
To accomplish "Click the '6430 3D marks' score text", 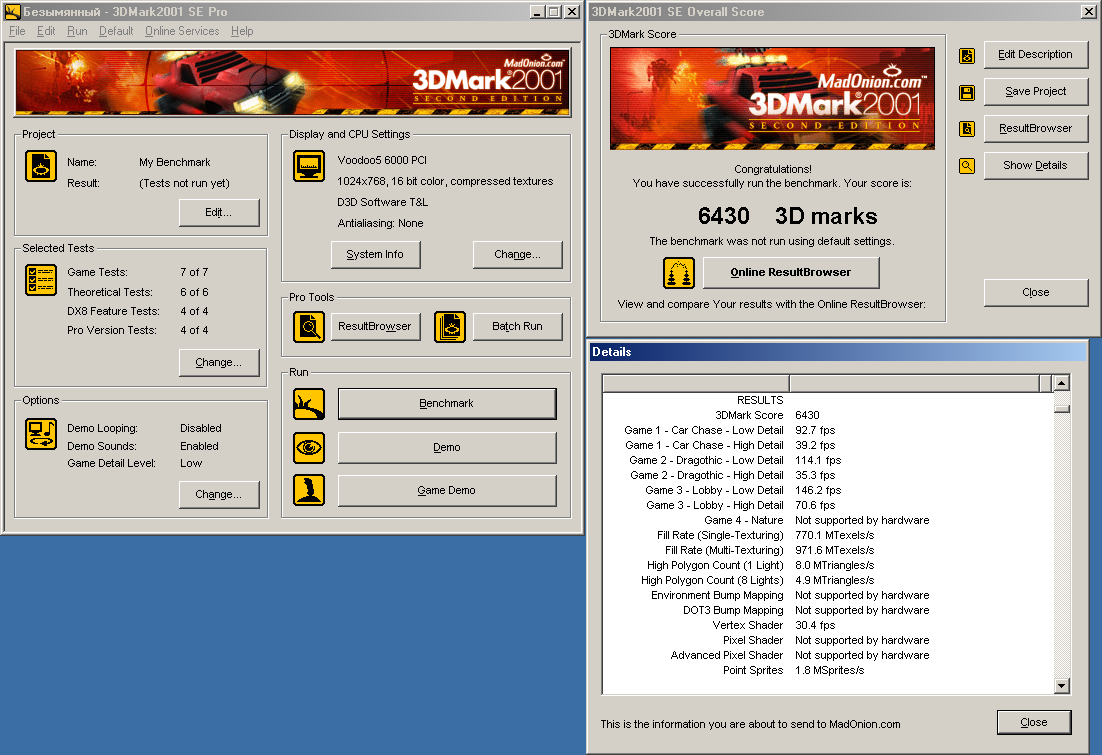I will point(787,216).
